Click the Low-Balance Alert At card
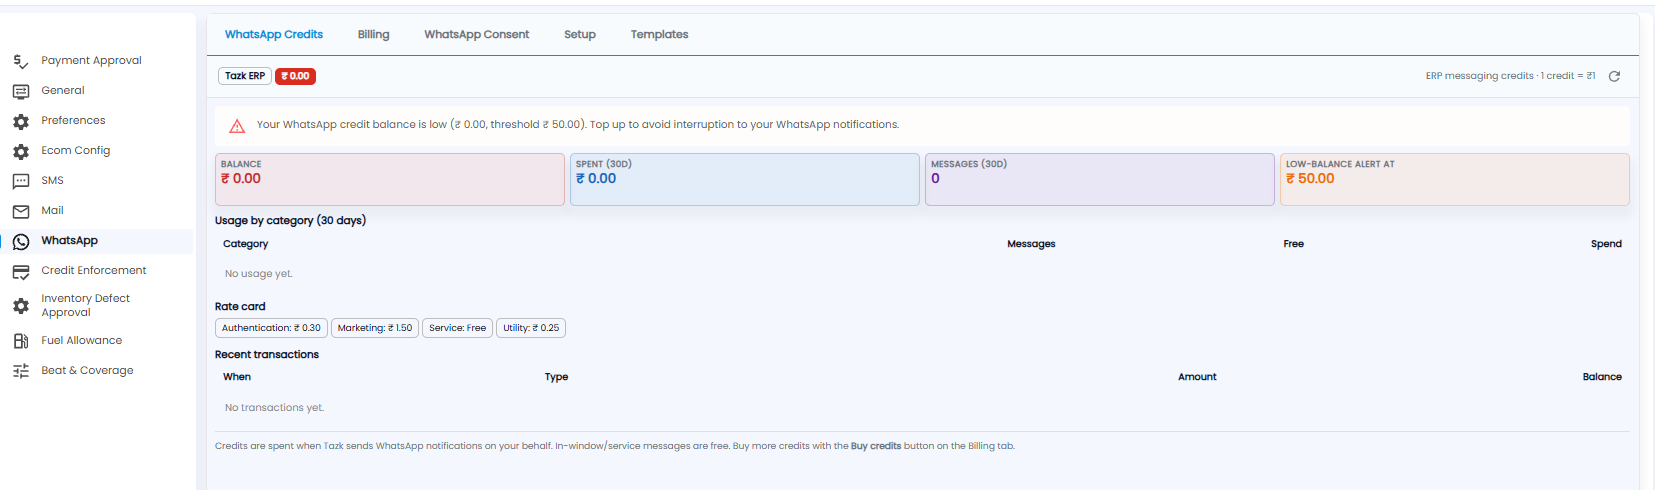 pos(1455,179)
